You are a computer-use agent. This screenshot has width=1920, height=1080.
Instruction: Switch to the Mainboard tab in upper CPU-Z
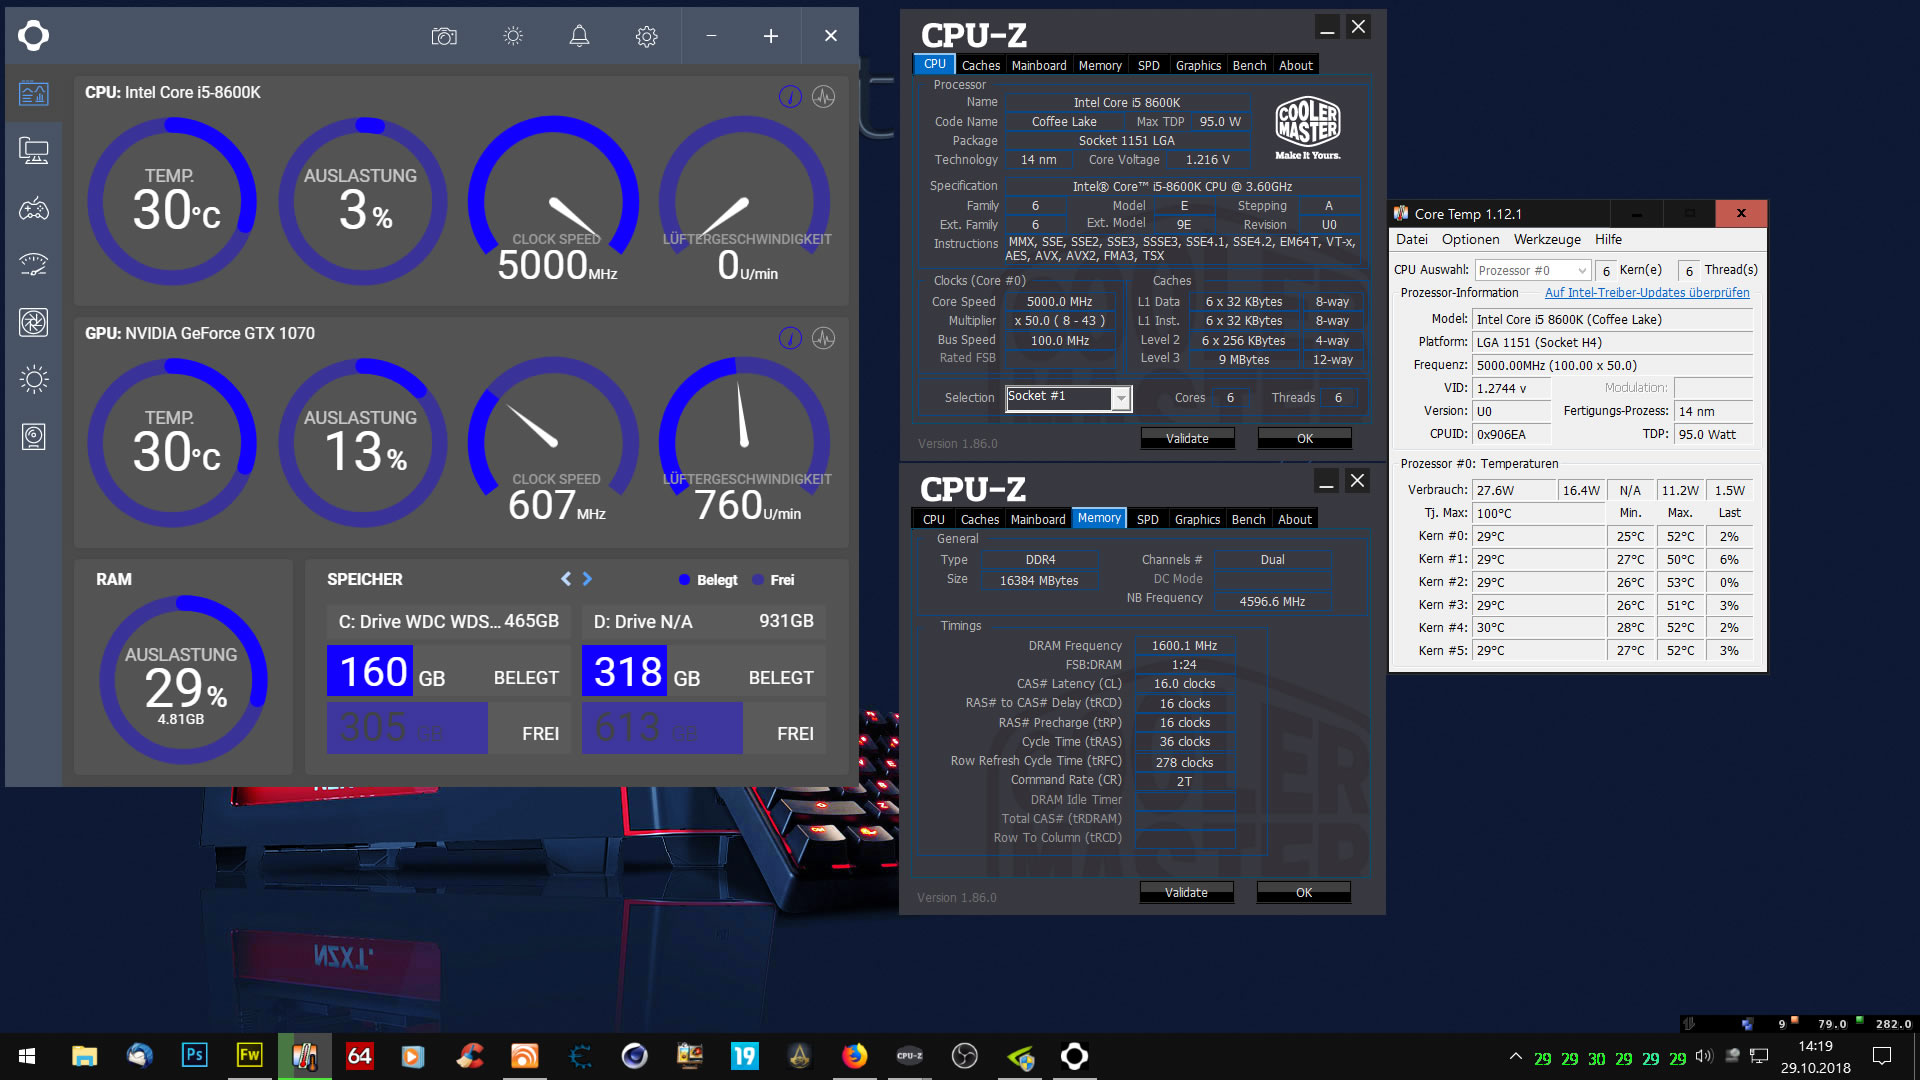[x=1038, y=65]
